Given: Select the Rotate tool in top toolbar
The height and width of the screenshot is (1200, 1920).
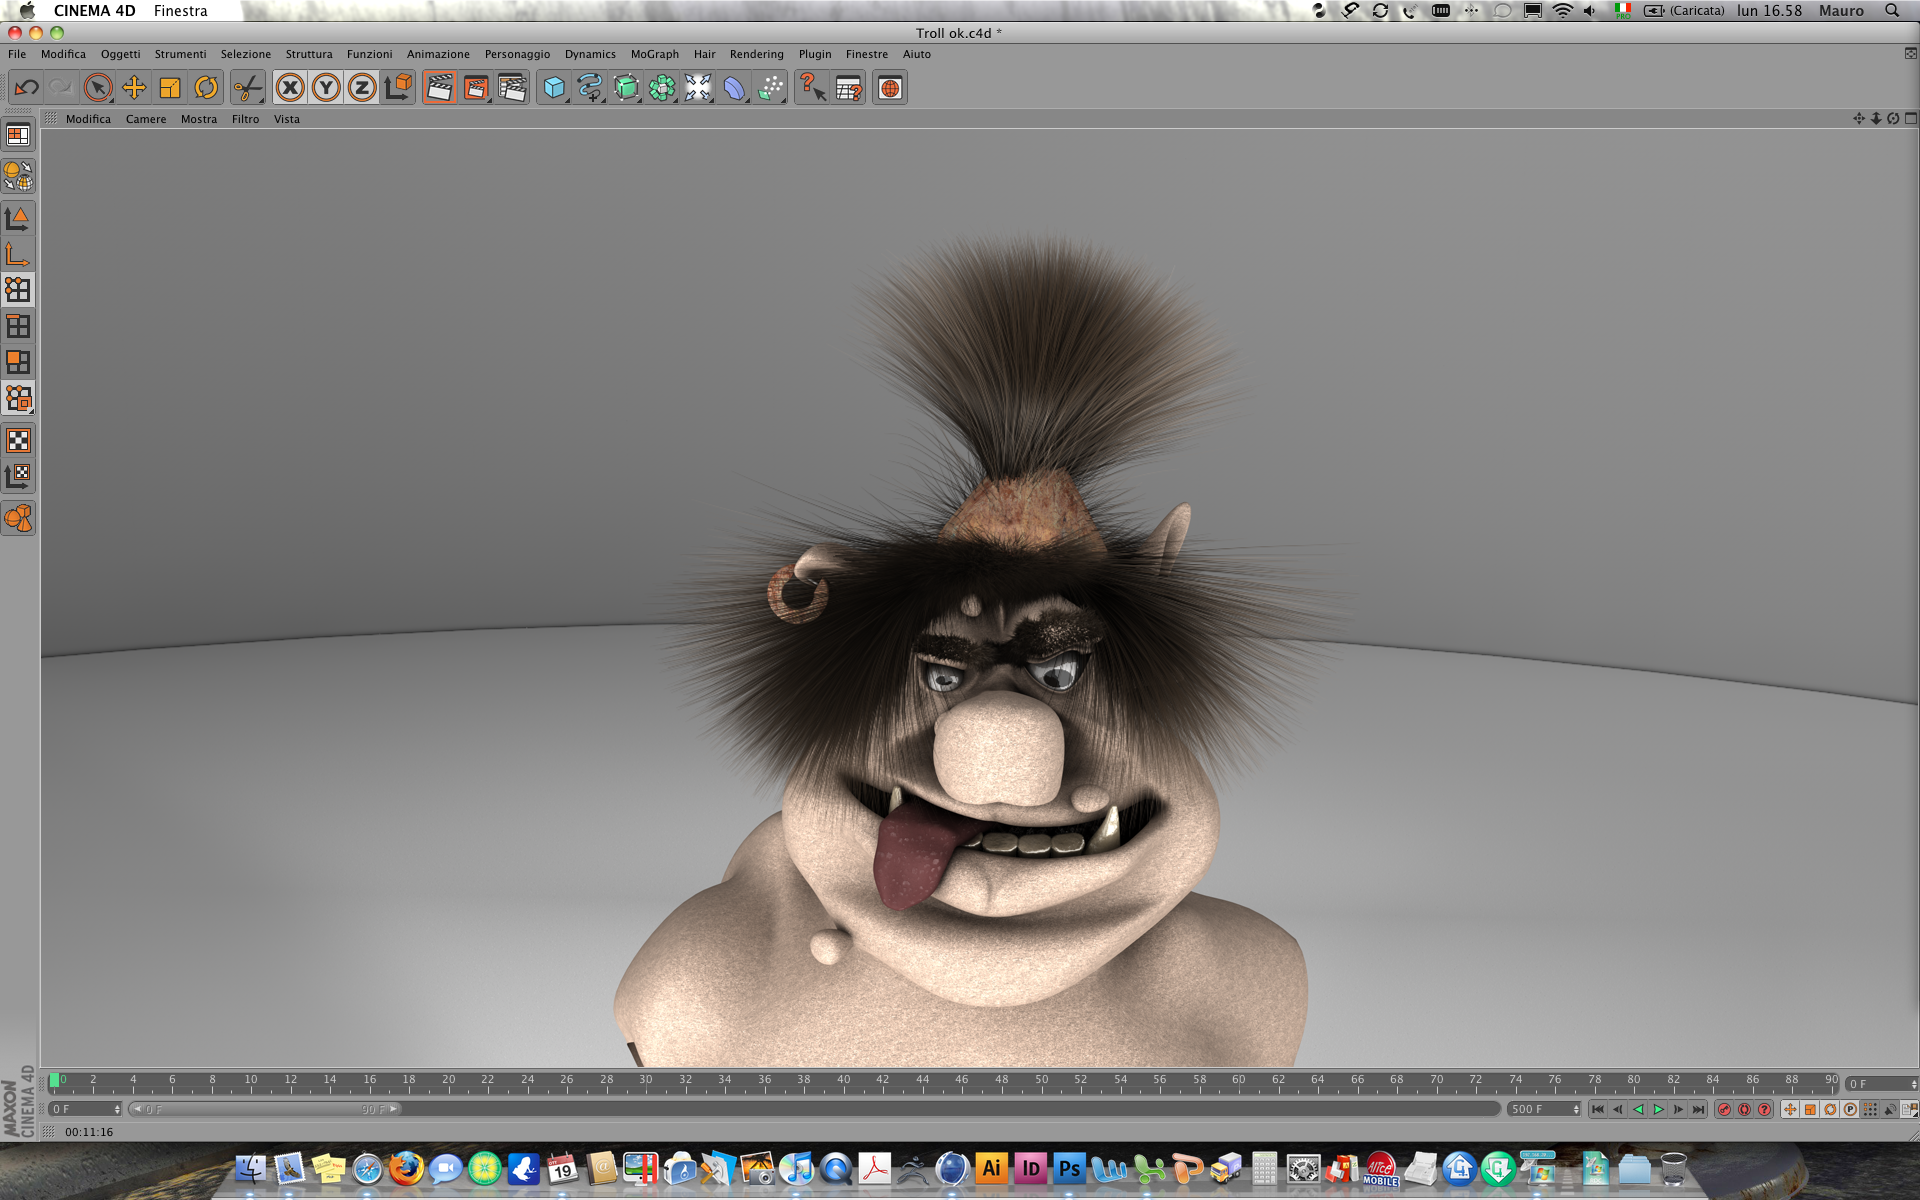Looking at the screenshot, I should point(206,88).
